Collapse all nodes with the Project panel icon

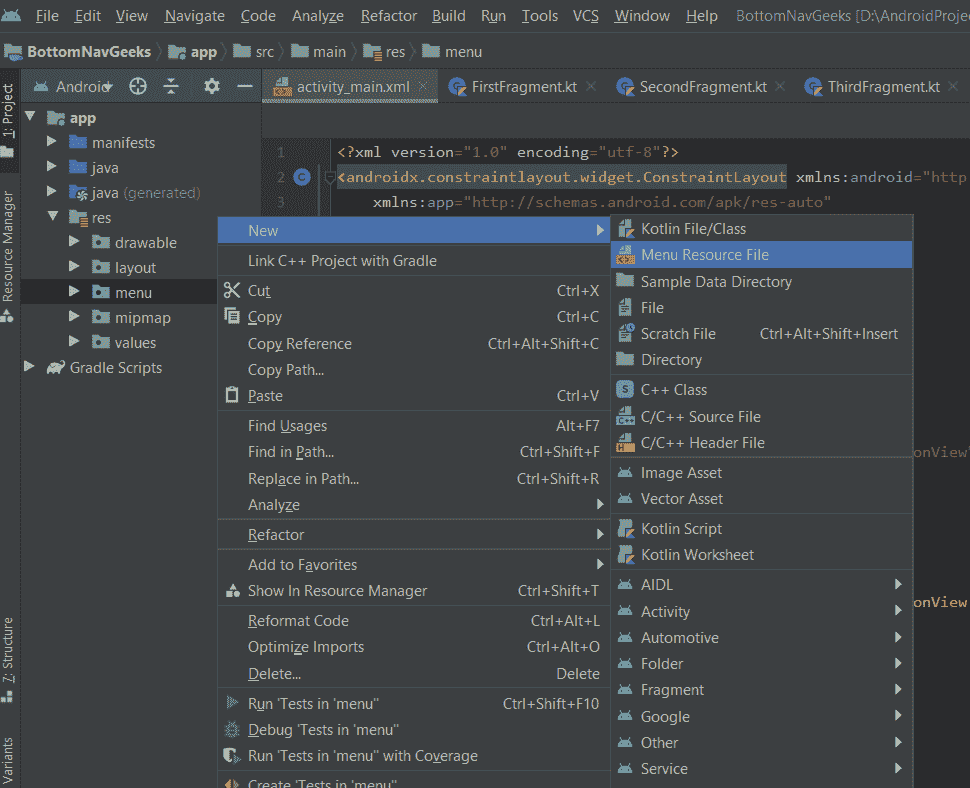click(169, 86)
